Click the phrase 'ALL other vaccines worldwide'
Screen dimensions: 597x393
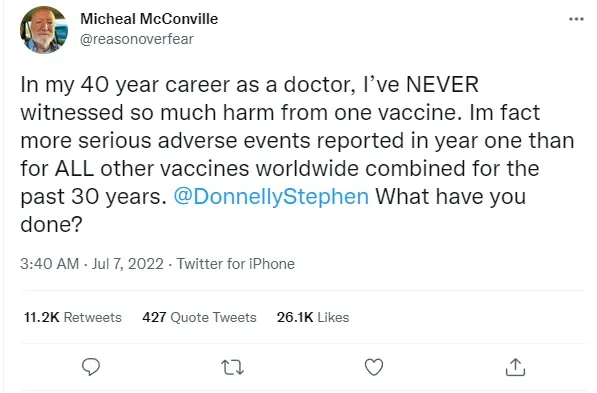tap(207, 168)
